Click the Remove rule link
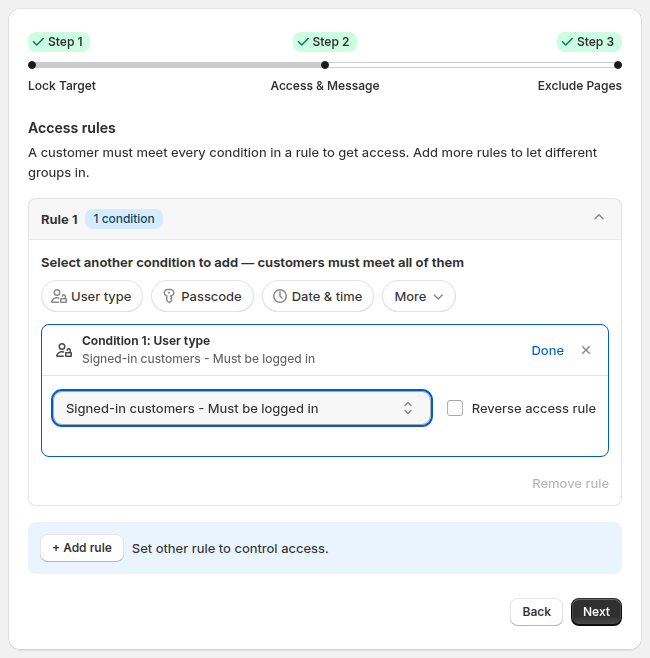The width and height of the screenshot is (650, 658). pyautogui.click(x=570, y=483)
